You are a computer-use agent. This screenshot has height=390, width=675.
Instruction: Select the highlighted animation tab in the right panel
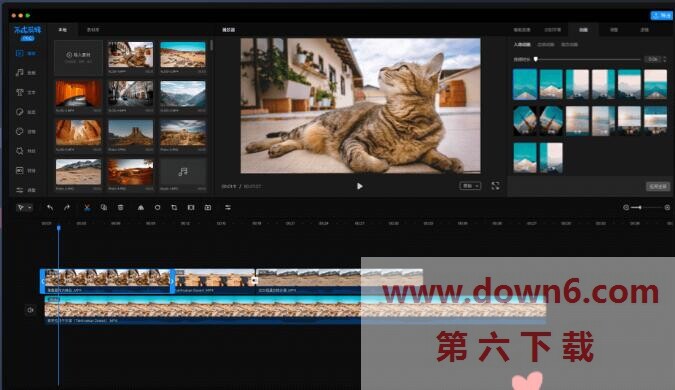coord(583,30)
